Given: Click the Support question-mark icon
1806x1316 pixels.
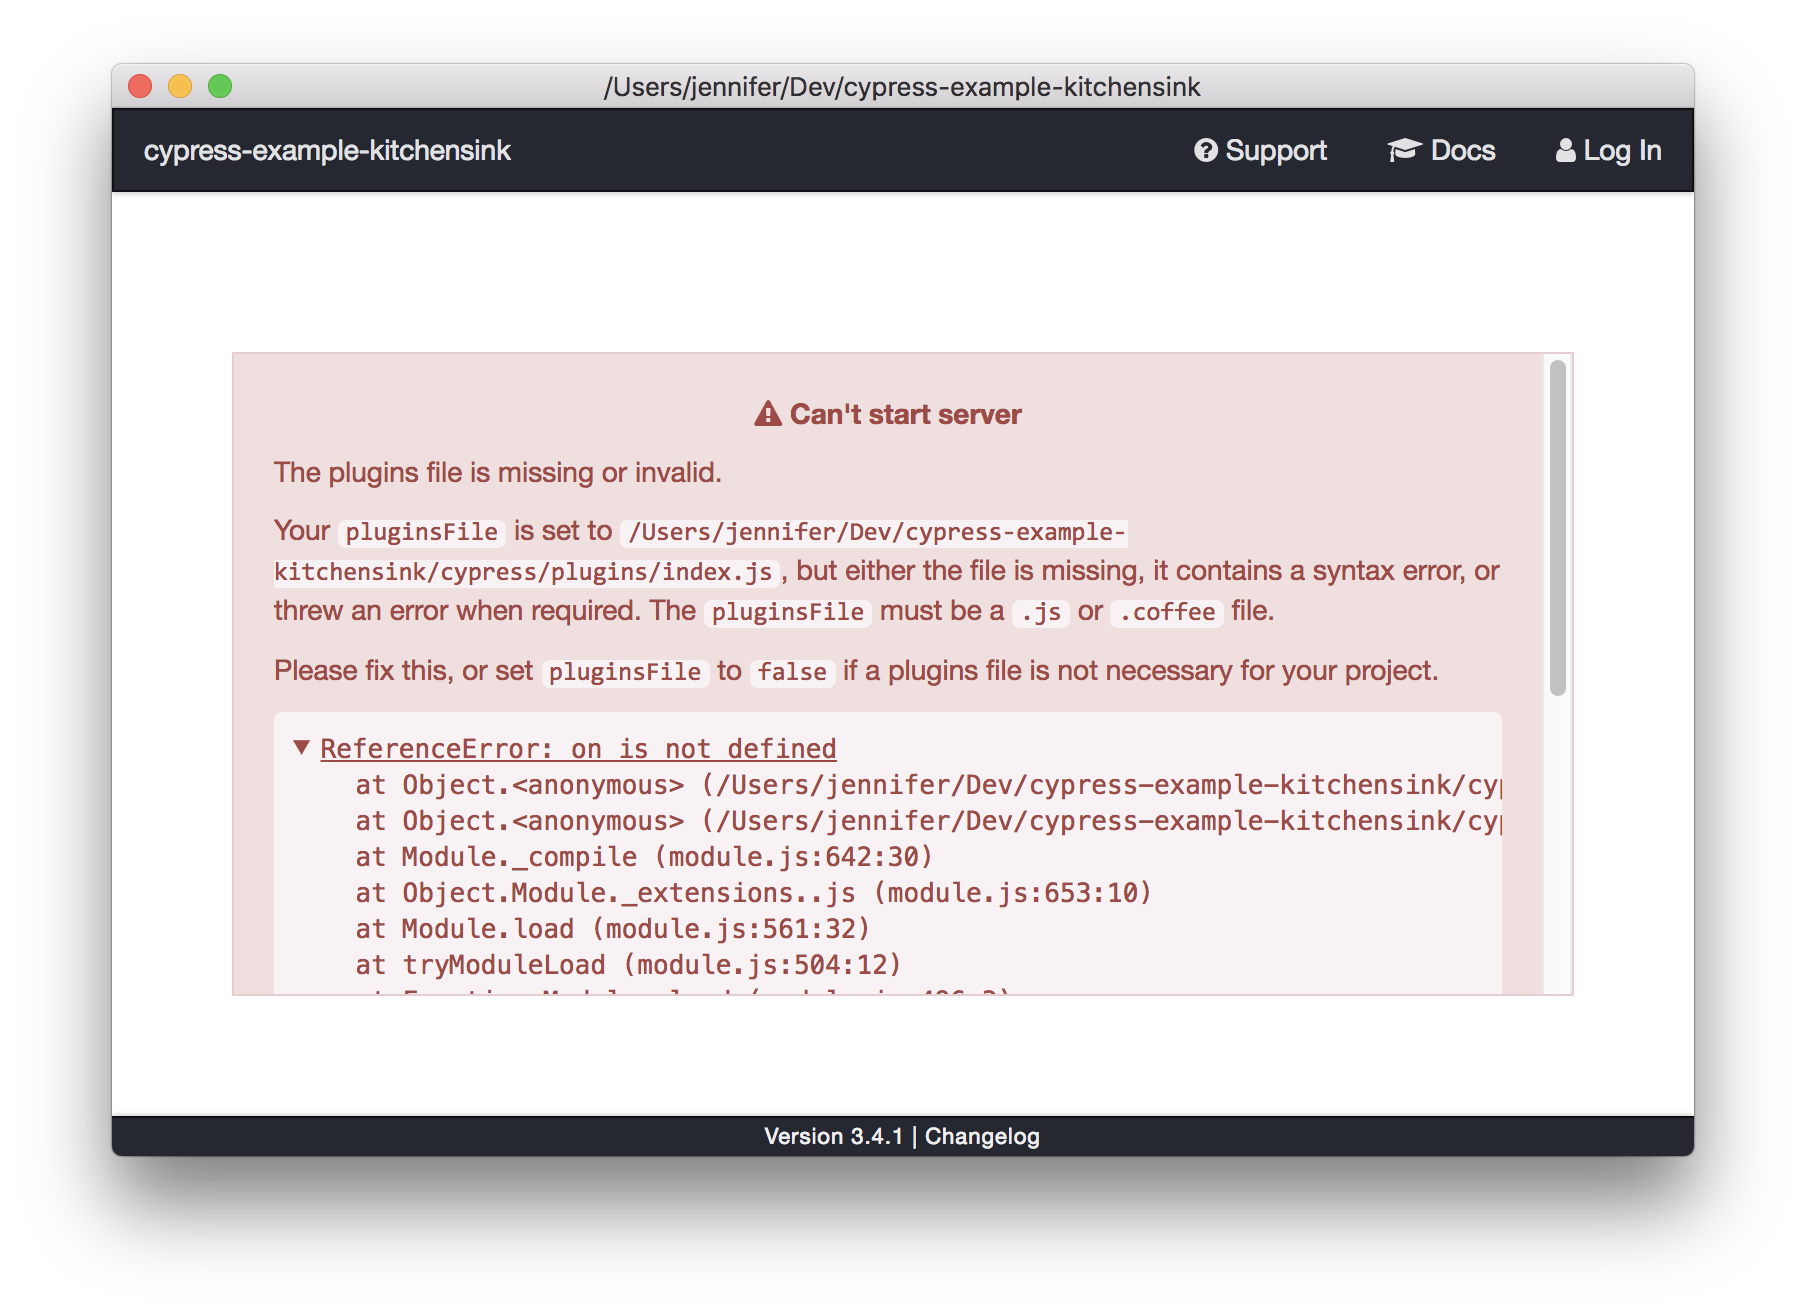Looking at the screenshot, I should [x=1206, y=150].
